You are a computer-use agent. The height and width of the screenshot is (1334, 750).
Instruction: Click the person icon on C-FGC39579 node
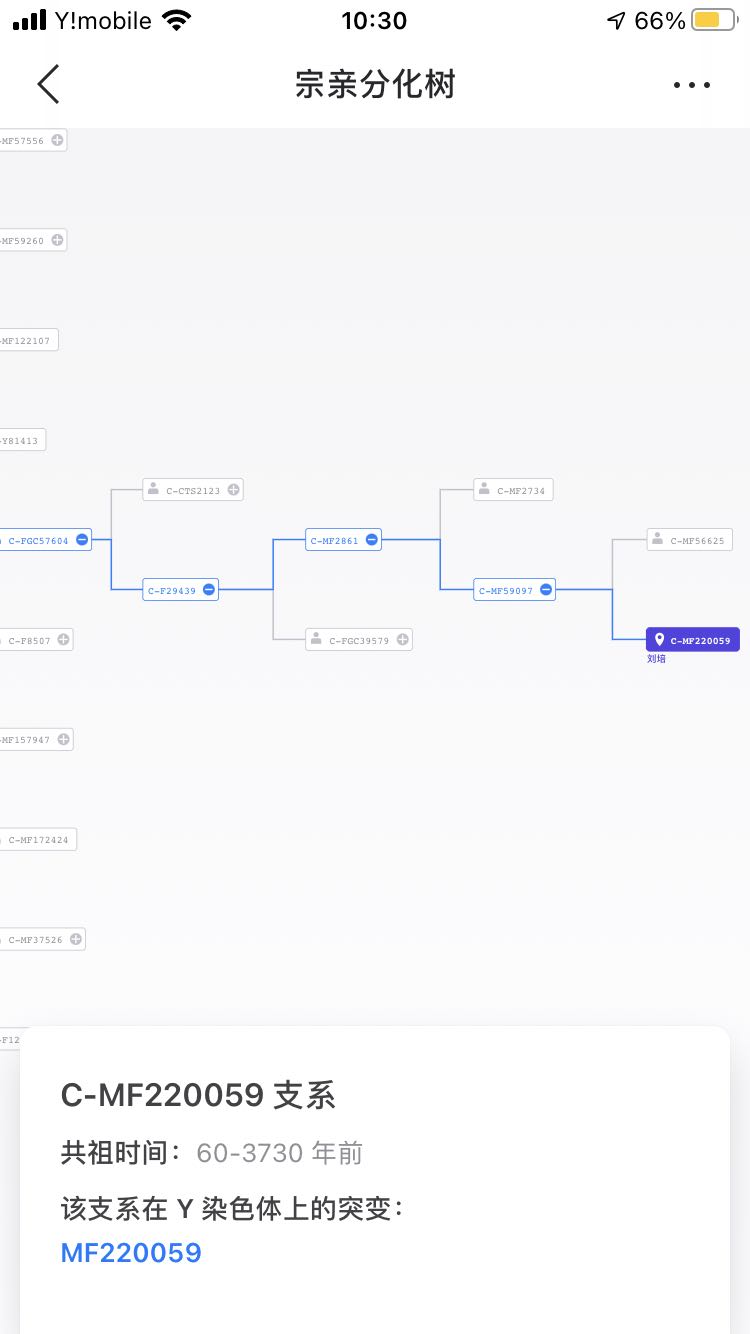pos(316,640)
